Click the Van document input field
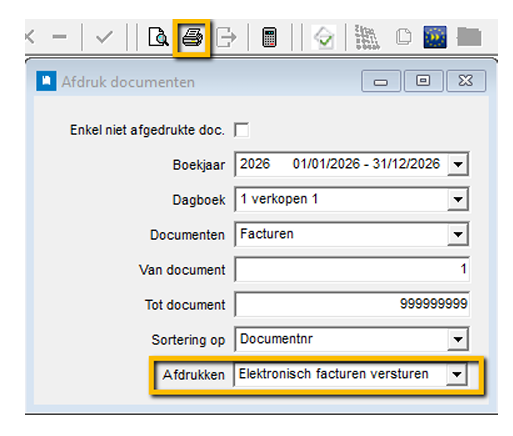Image resolution: width=513 pixels, height=436 pixels. click(352, 269)
